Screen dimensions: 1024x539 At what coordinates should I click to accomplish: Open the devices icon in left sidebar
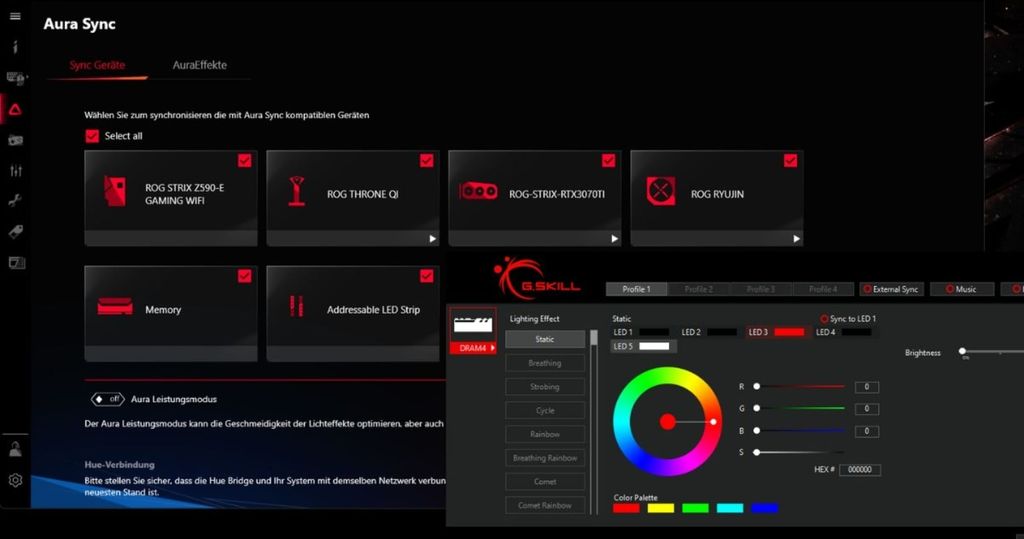16,78
